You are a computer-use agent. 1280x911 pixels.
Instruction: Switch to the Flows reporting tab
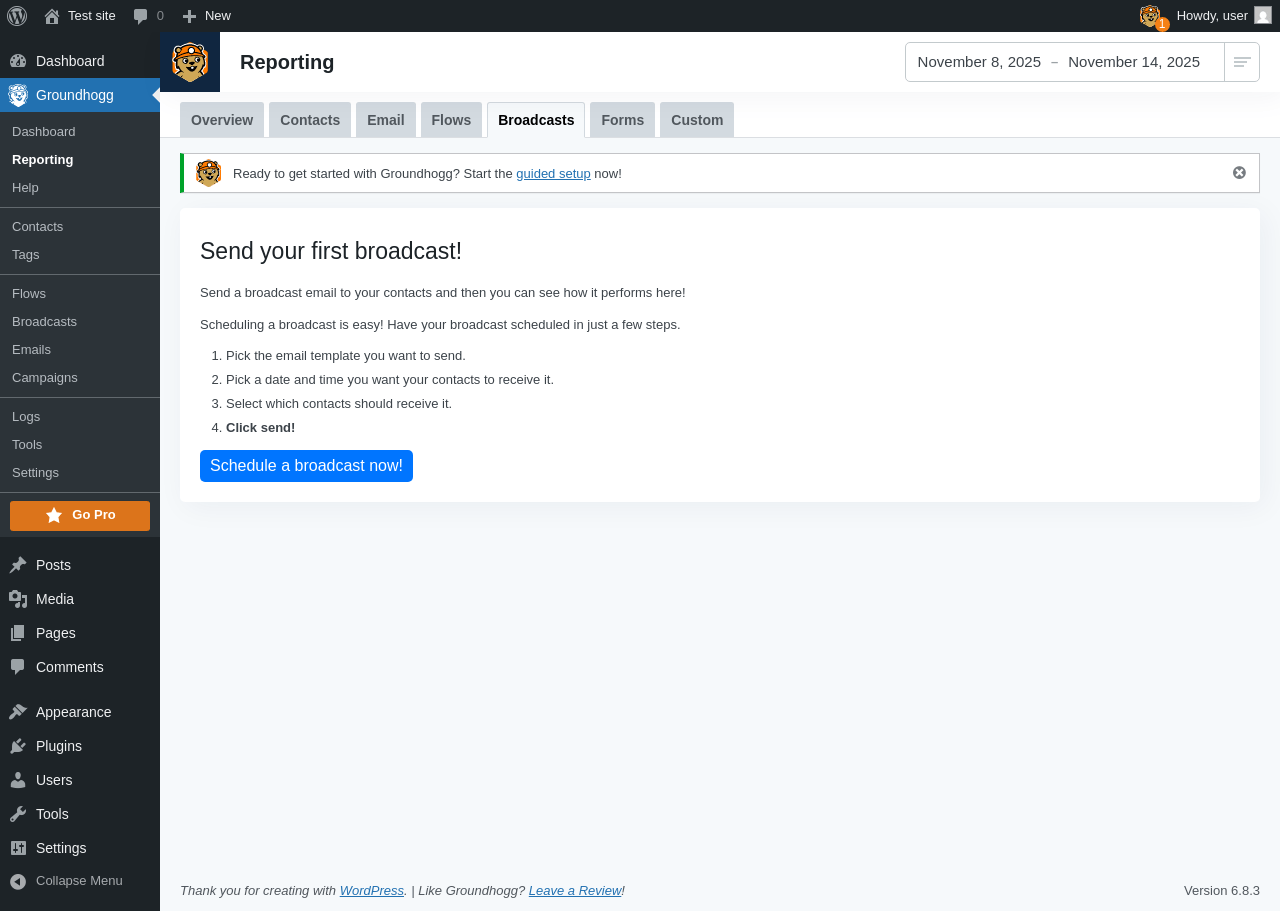(451, 120)
